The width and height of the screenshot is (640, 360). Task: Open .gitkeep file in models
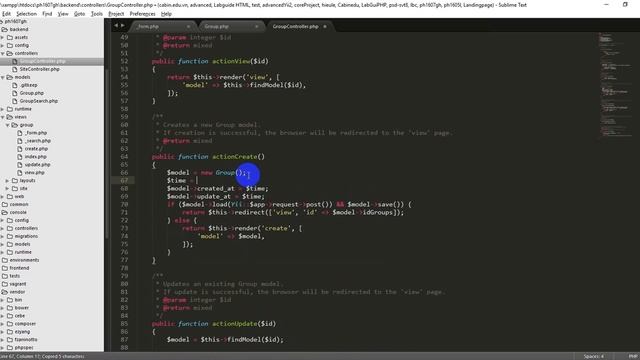[x=29, y=85]
